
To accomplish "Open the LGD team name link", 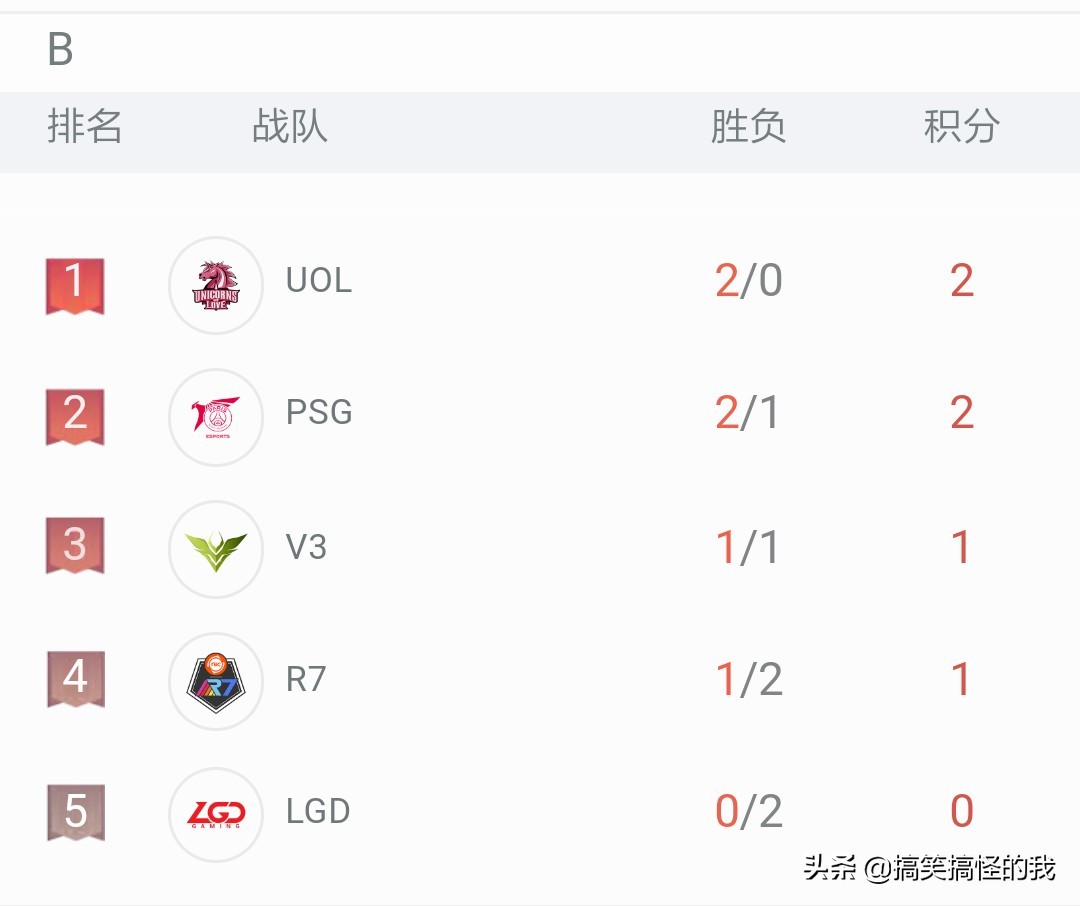I will click(317, 813).
